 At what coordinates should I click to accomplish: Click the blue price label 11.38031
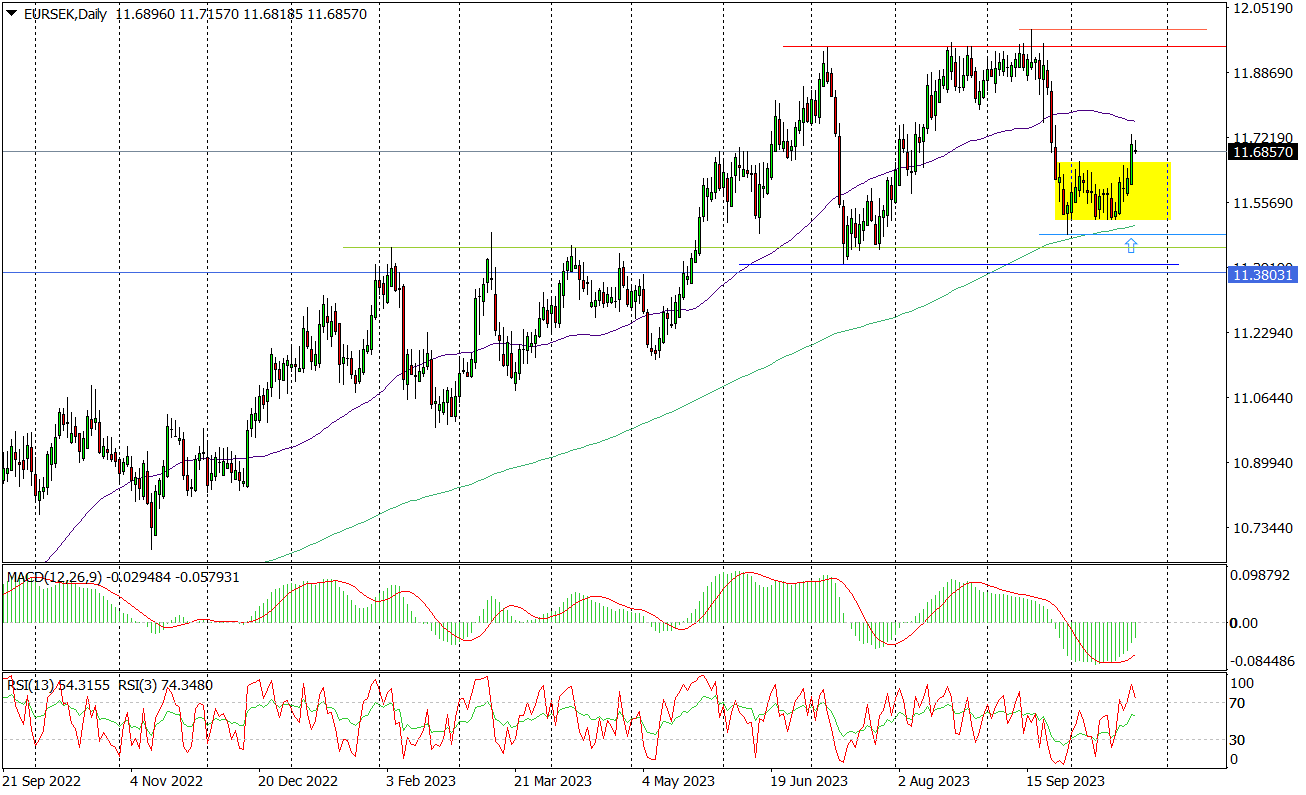click(1261, 273)
